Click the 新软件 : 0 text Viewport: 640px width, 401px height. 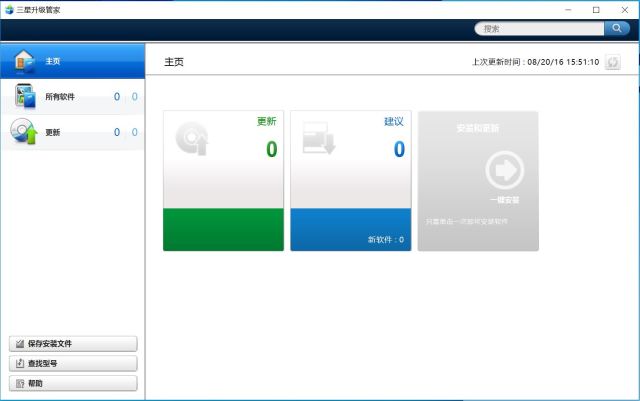pos(386,240)
